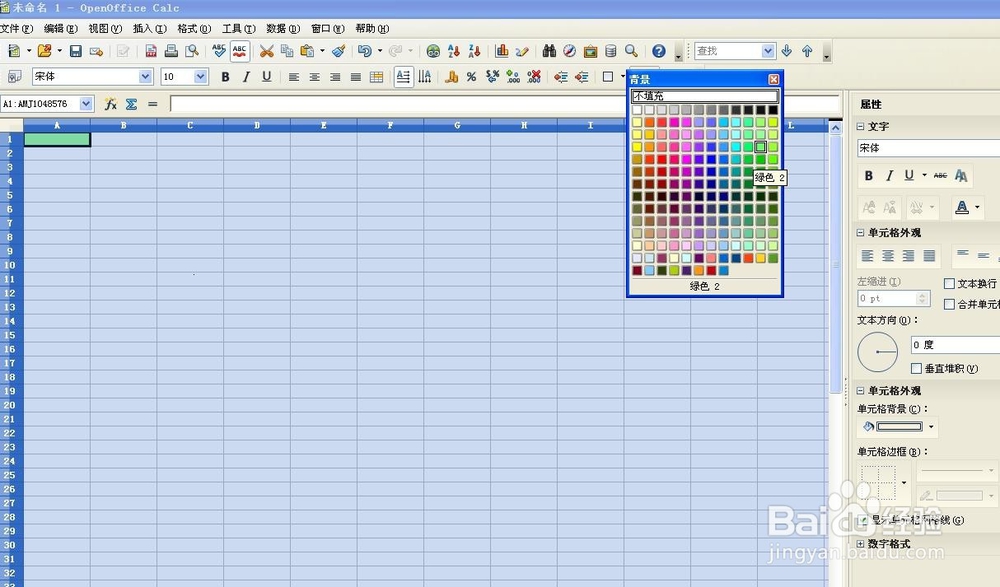Collapse the 文字 sidebar section
This screenshot has width=1000, height=587.
point(860,126)
